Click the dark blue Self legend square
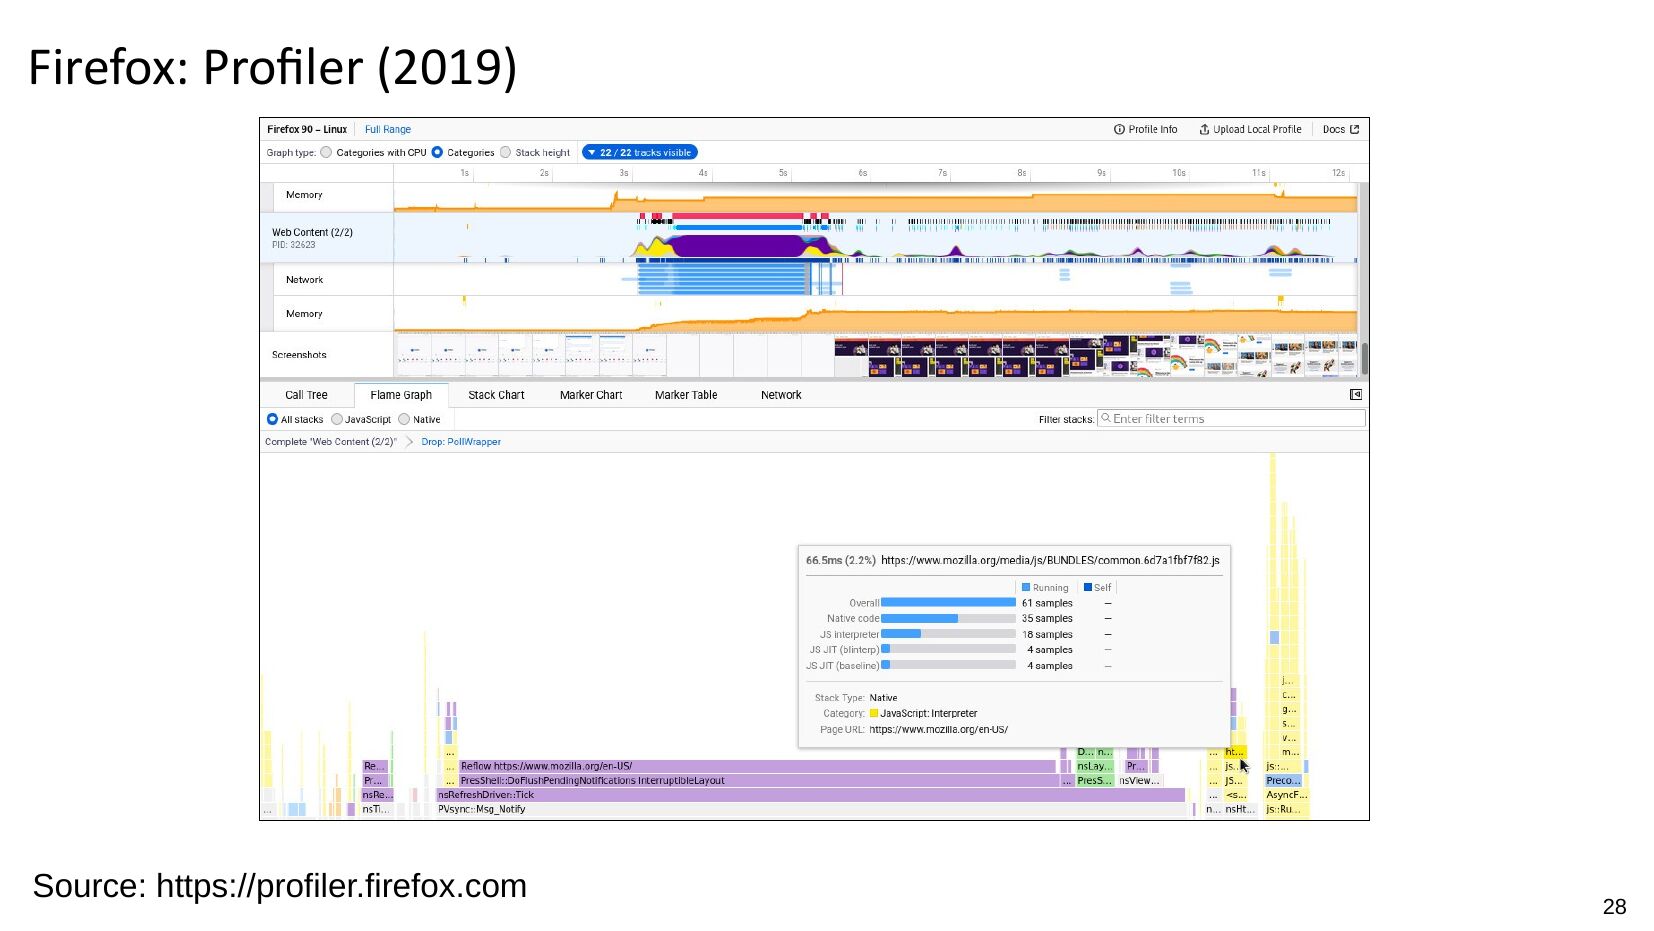The image size is (1654, 931). coord(1088,588)
